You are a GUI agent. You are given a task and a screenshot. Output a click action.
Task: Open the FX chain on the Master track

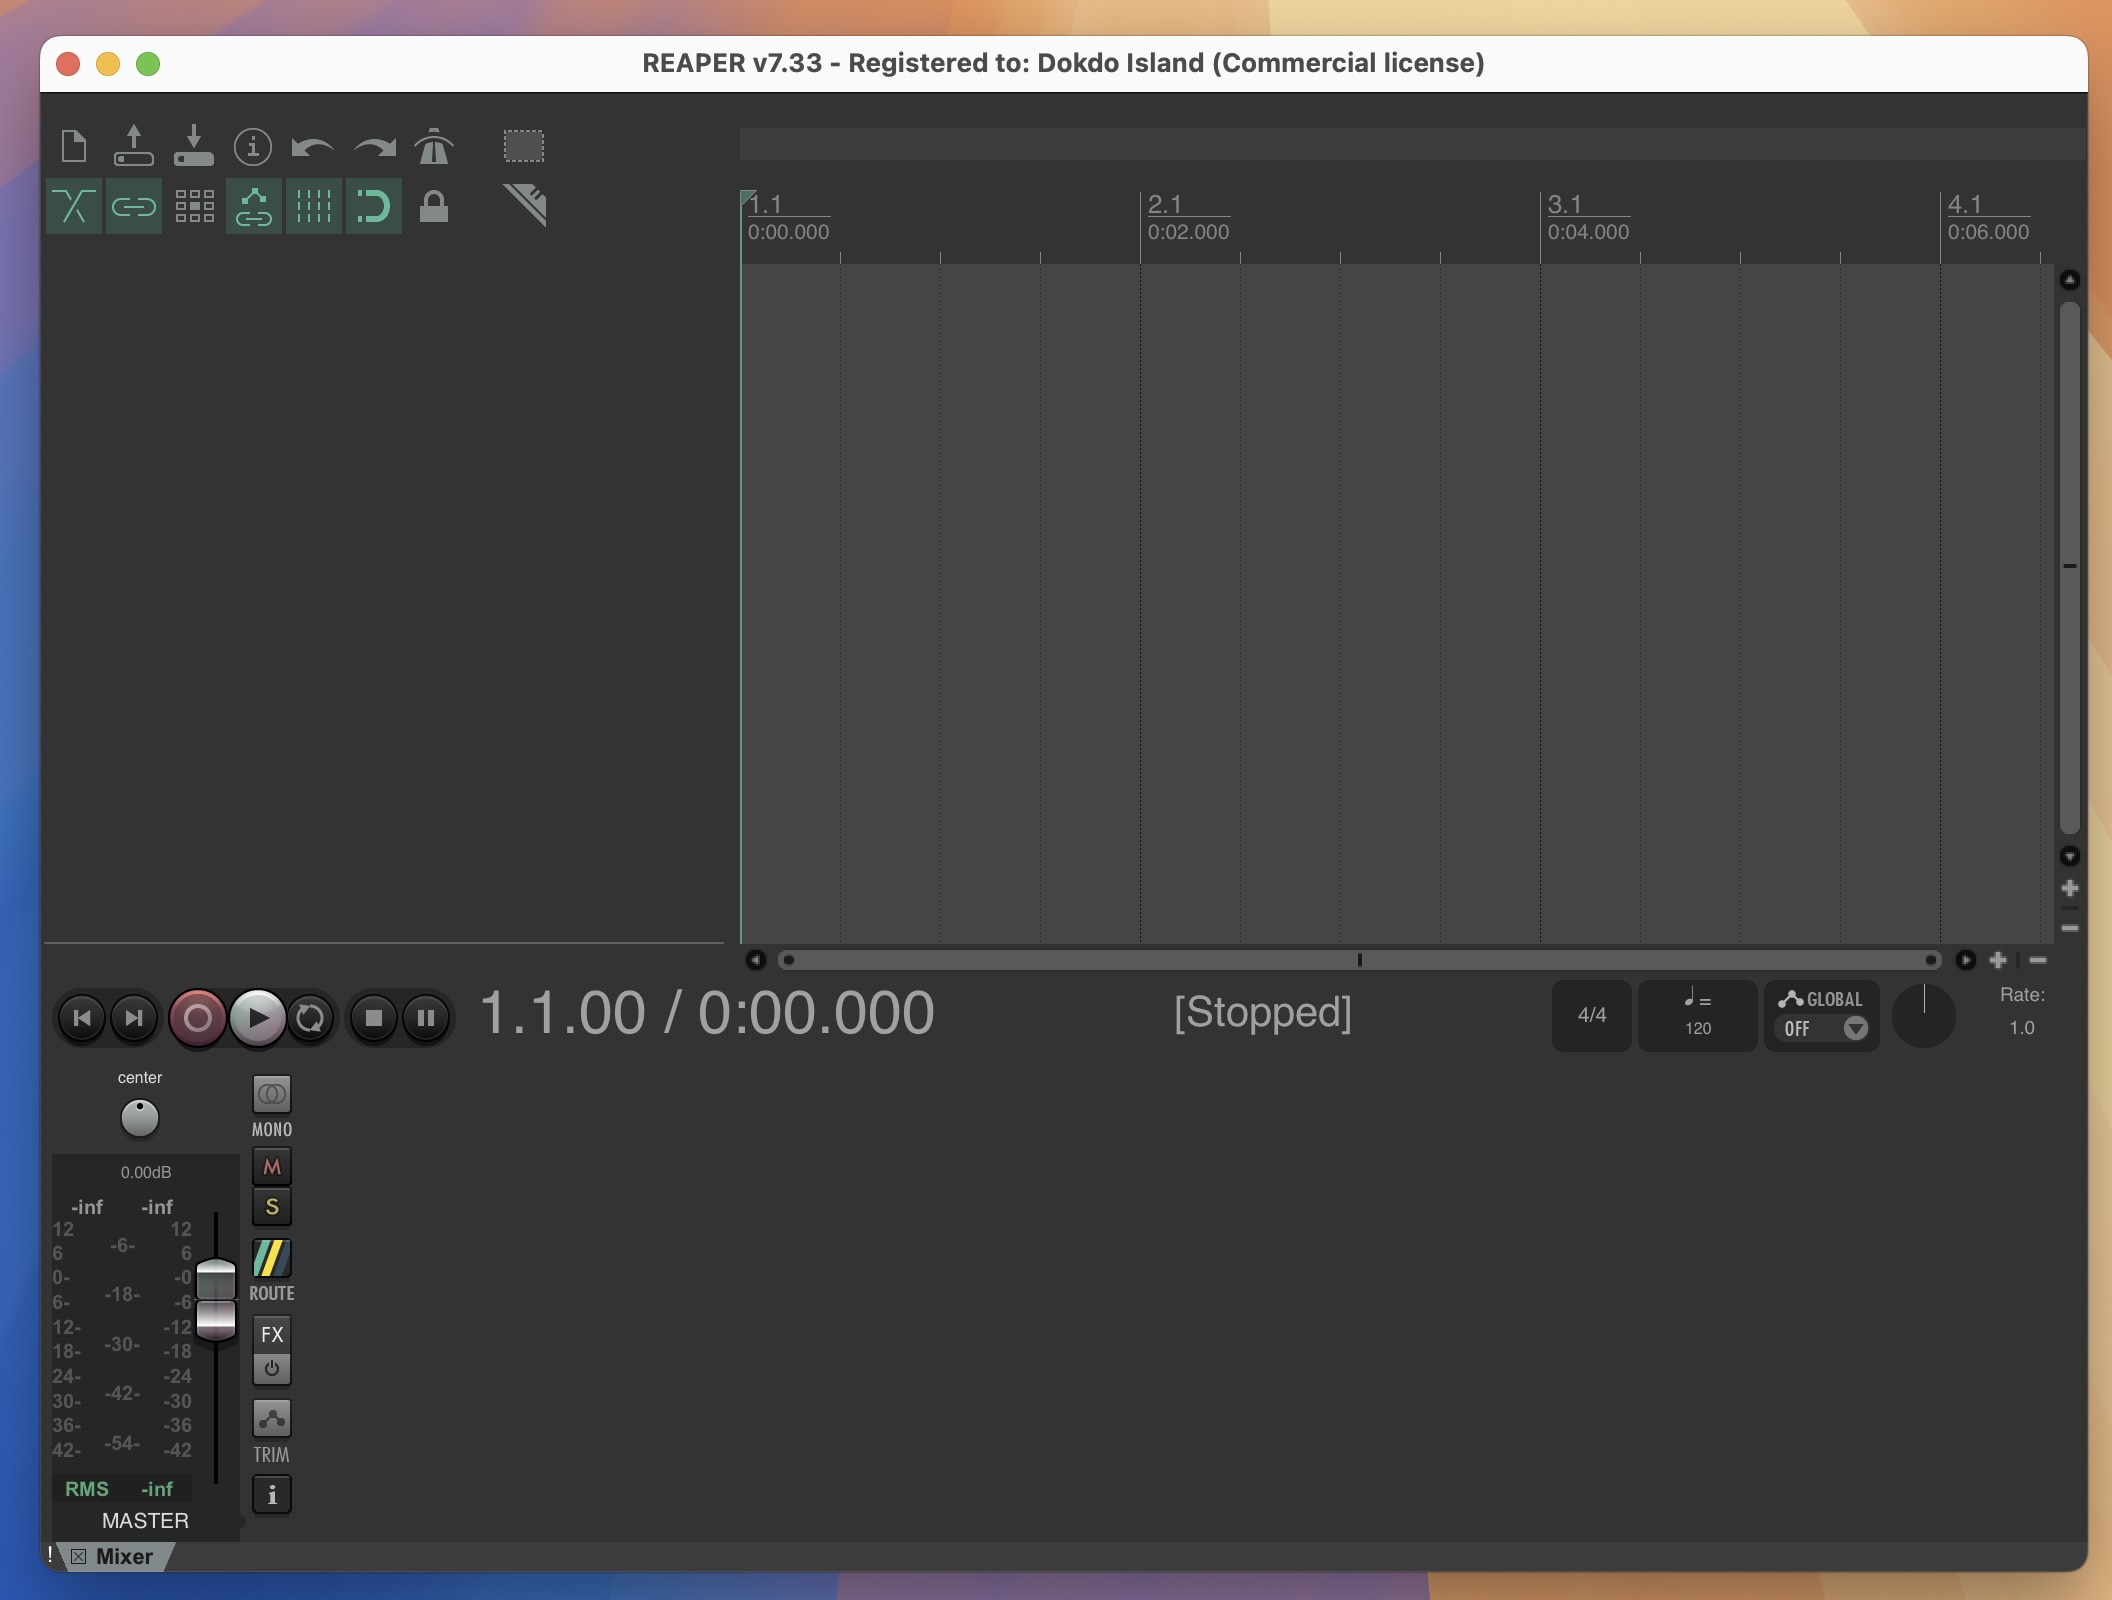point(271,1336)
